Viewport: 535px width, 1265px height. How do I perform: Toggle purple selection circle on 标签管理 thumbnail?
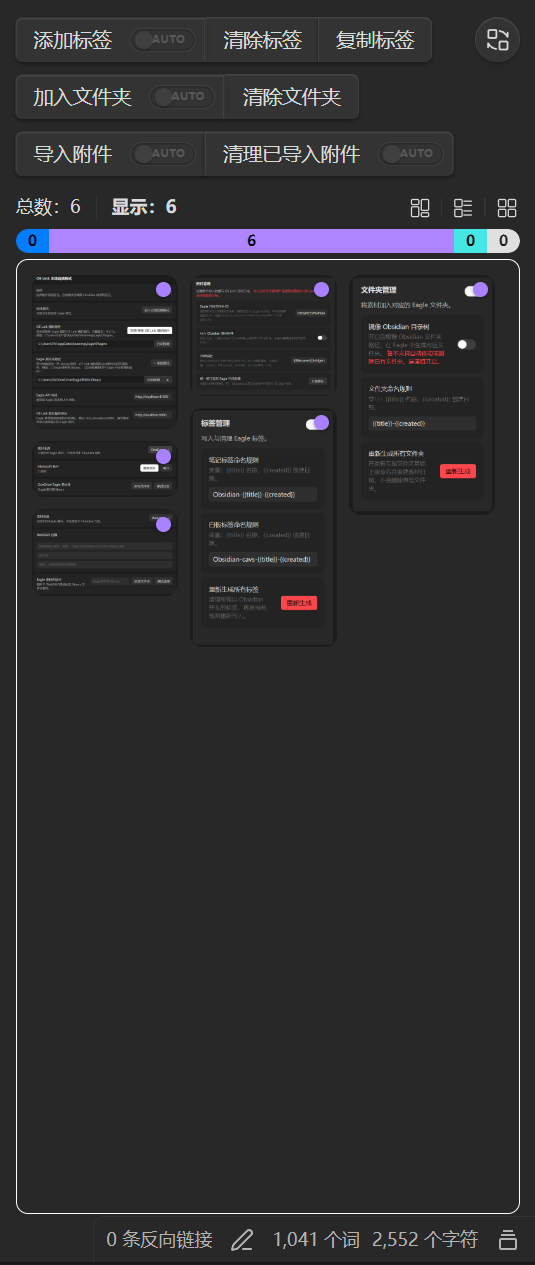tap(322, 422)
